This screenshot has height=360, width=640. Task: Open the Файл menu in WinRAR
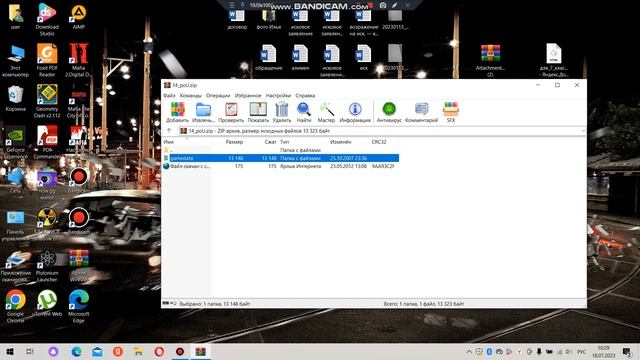(x=169, y=96)
